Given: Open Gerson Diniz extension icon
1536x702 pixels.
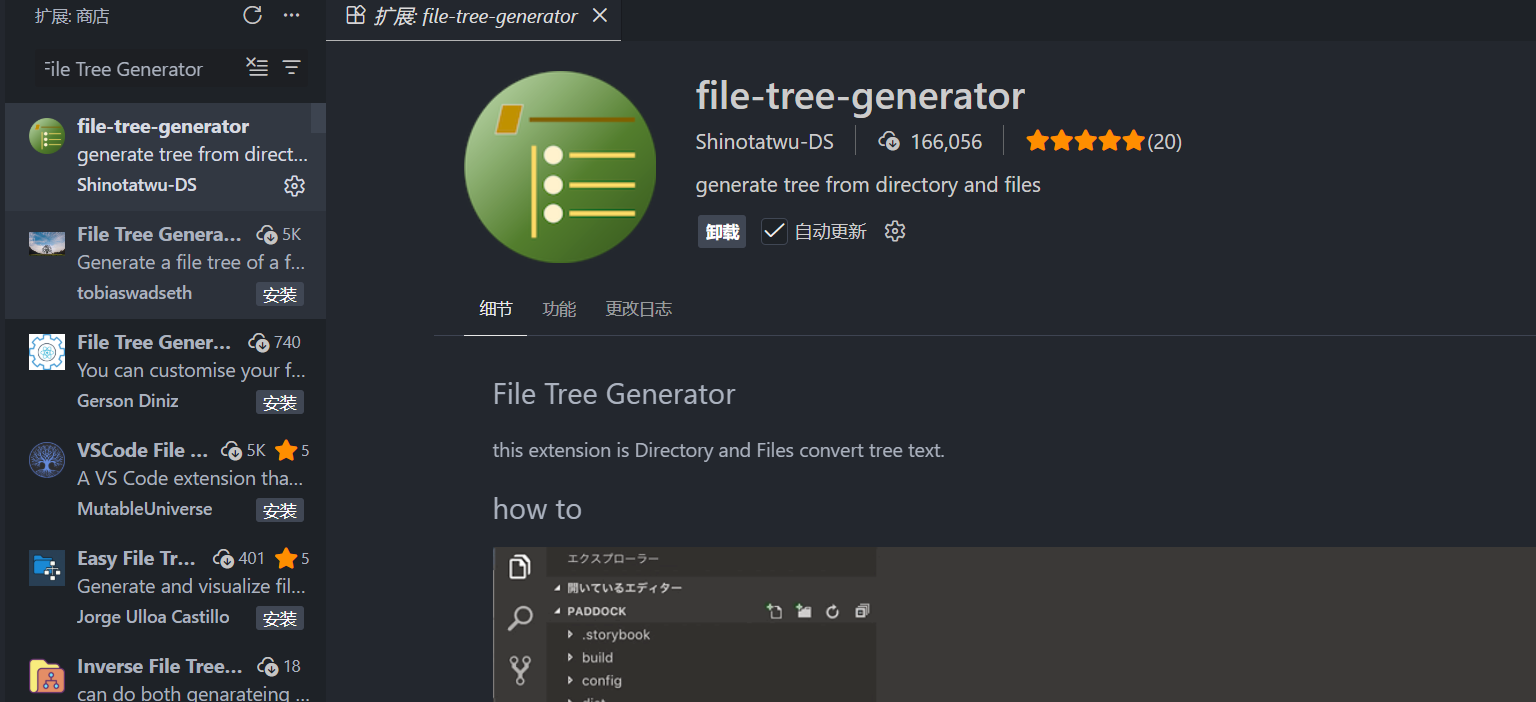Looking at the screenshot, I should pyautogui.click(x=47, y=352).
